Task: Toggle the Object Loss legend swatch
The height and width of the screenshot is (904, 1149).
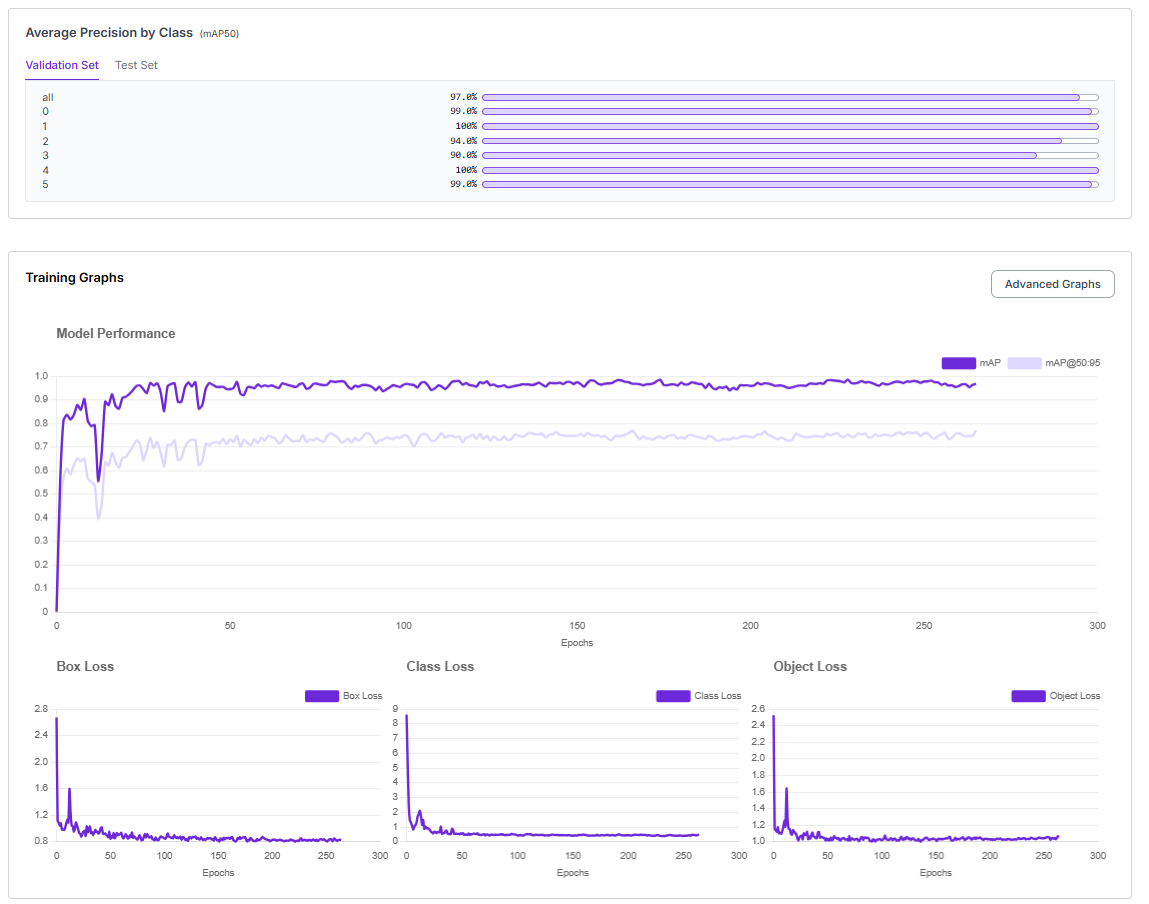Action: 1028,696
